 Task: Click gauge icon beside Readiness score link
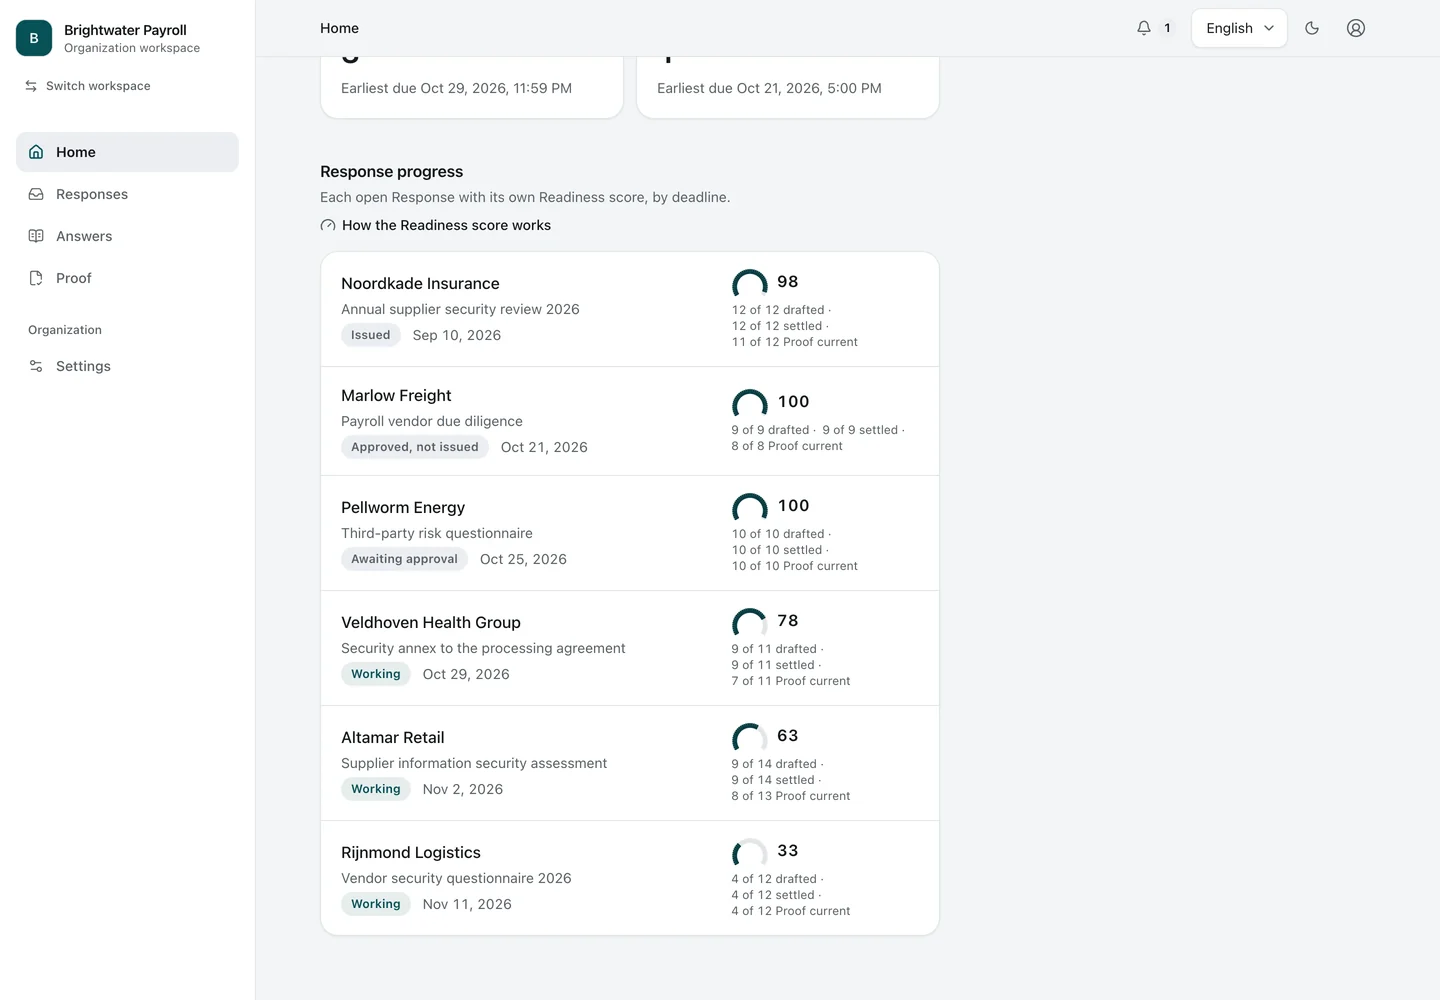tap(328, 226)
